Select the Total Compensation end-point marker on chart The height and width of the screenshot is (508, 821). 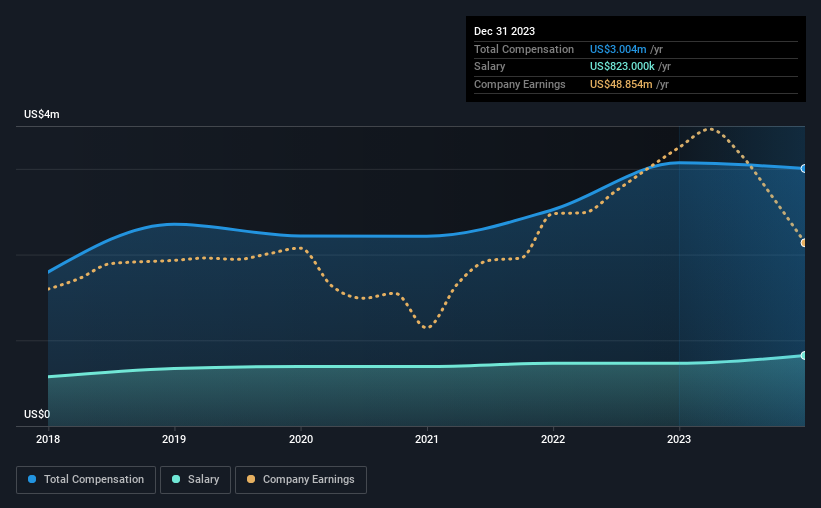point(803,169)
